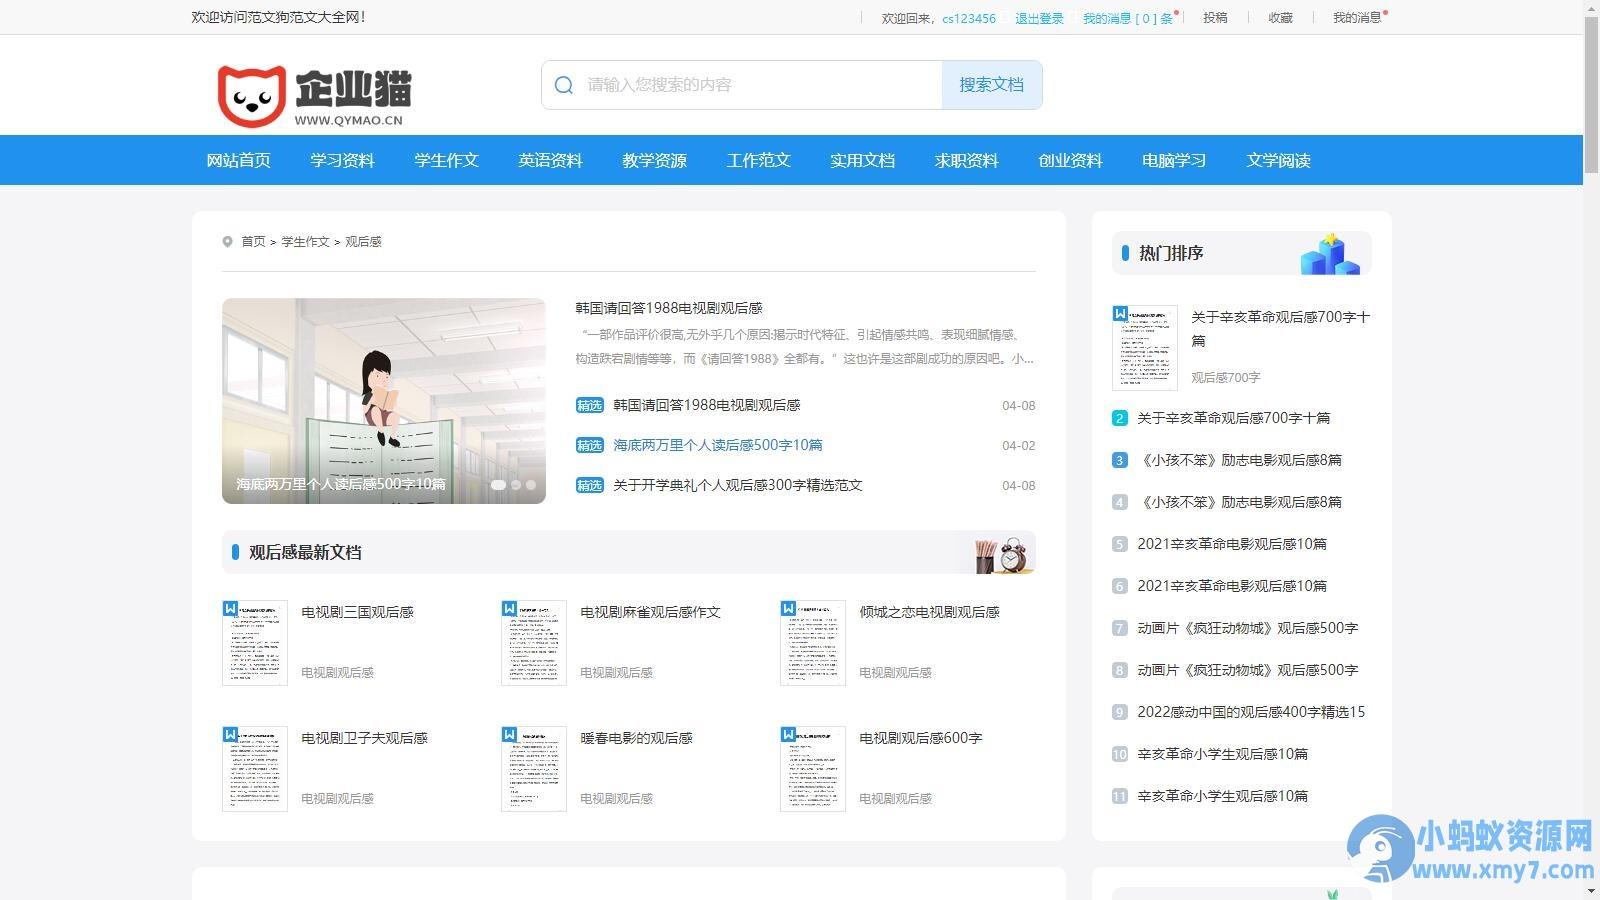This screenshot has width=1600, height=900.
Task: Open 工作范文 navigation menu
Action: pyautogui.click(x=759, y=160)
